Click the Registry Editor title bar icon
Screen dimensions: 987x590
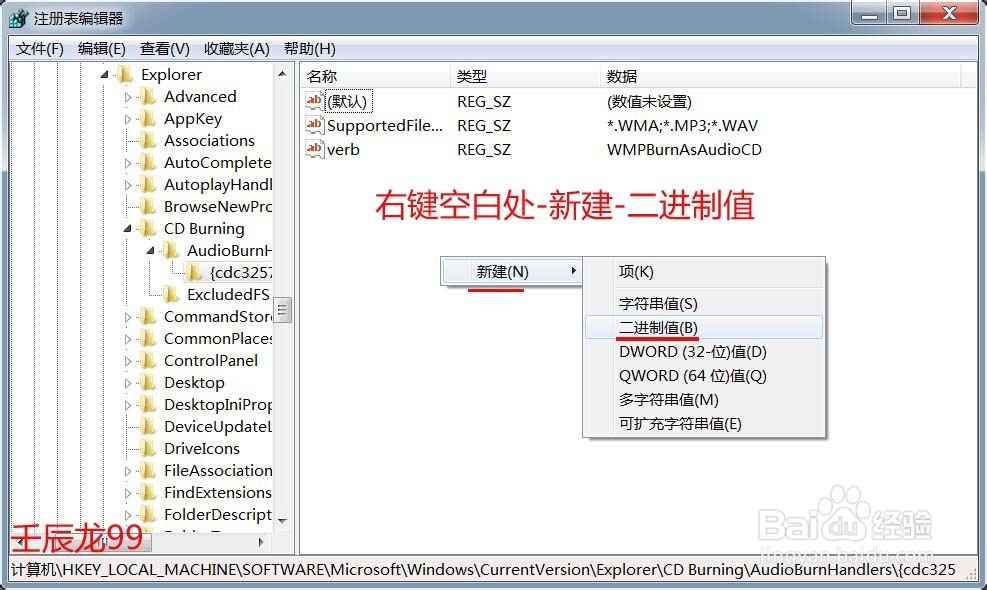point(18,18)
